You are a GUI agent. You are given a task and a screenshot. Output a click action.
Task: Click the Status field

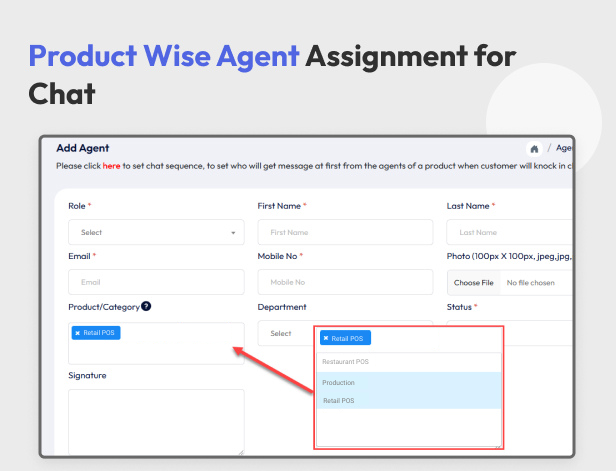[540, 333]
